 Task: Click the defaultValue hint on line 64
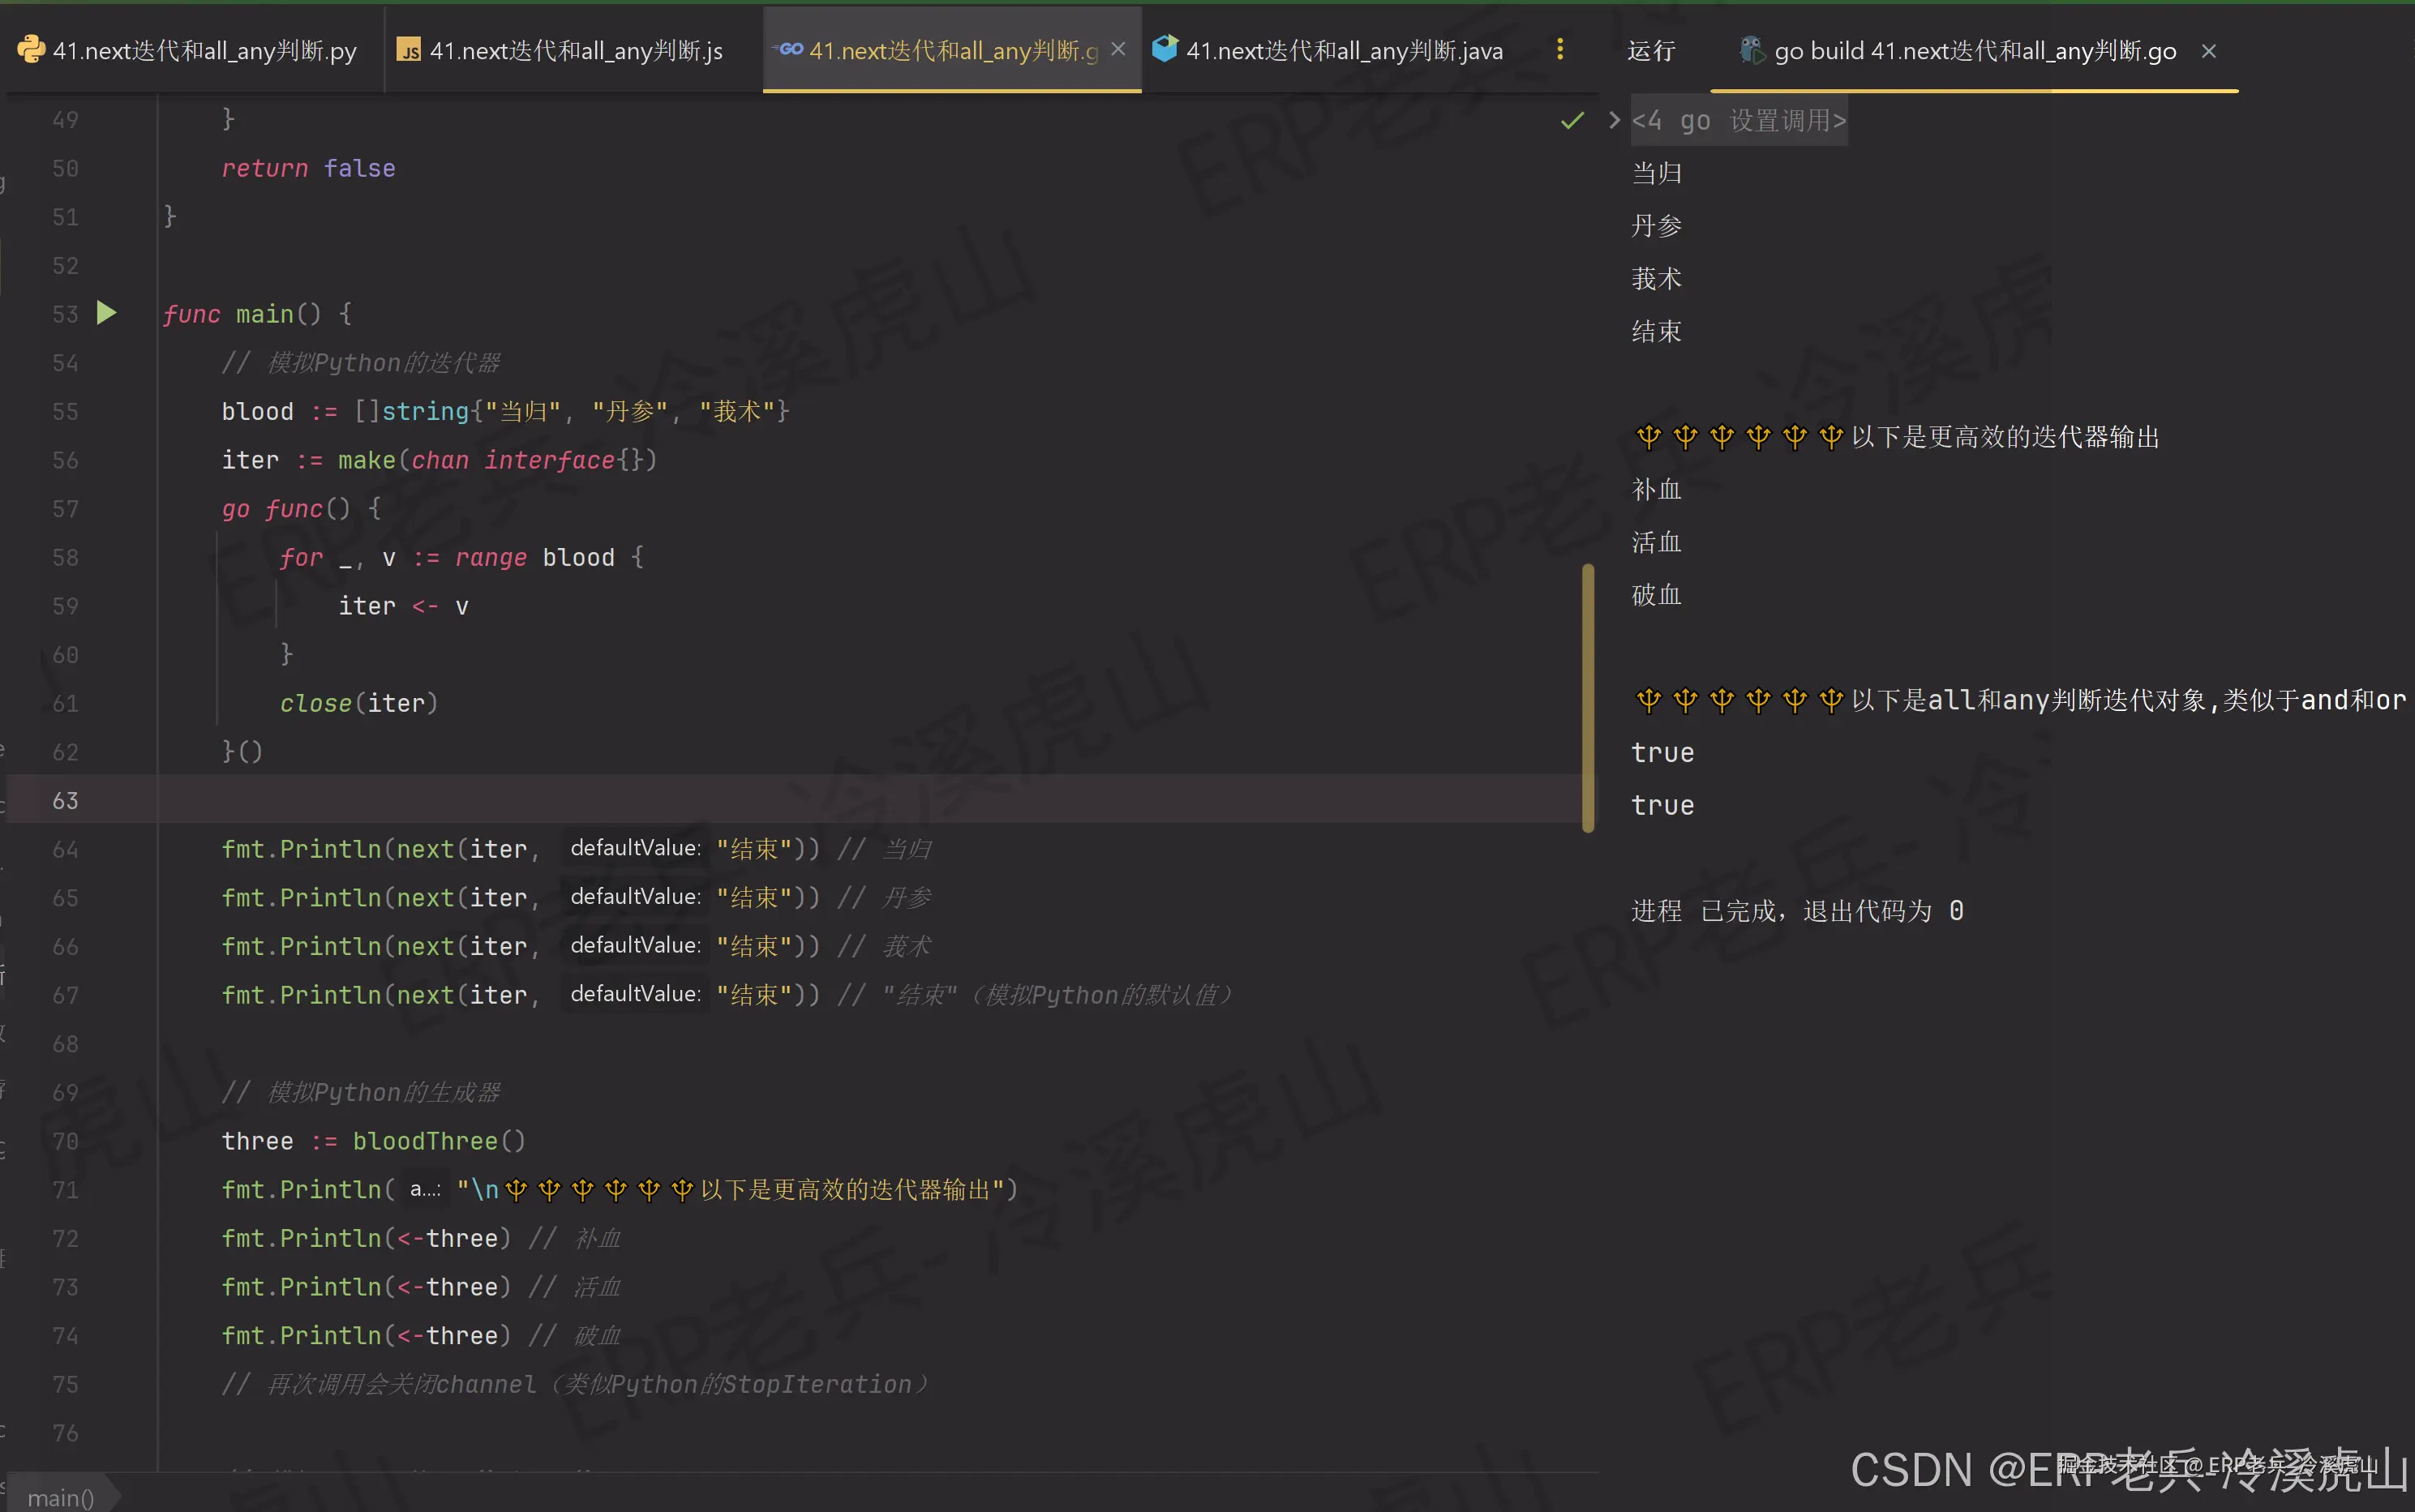click(635, 848)
